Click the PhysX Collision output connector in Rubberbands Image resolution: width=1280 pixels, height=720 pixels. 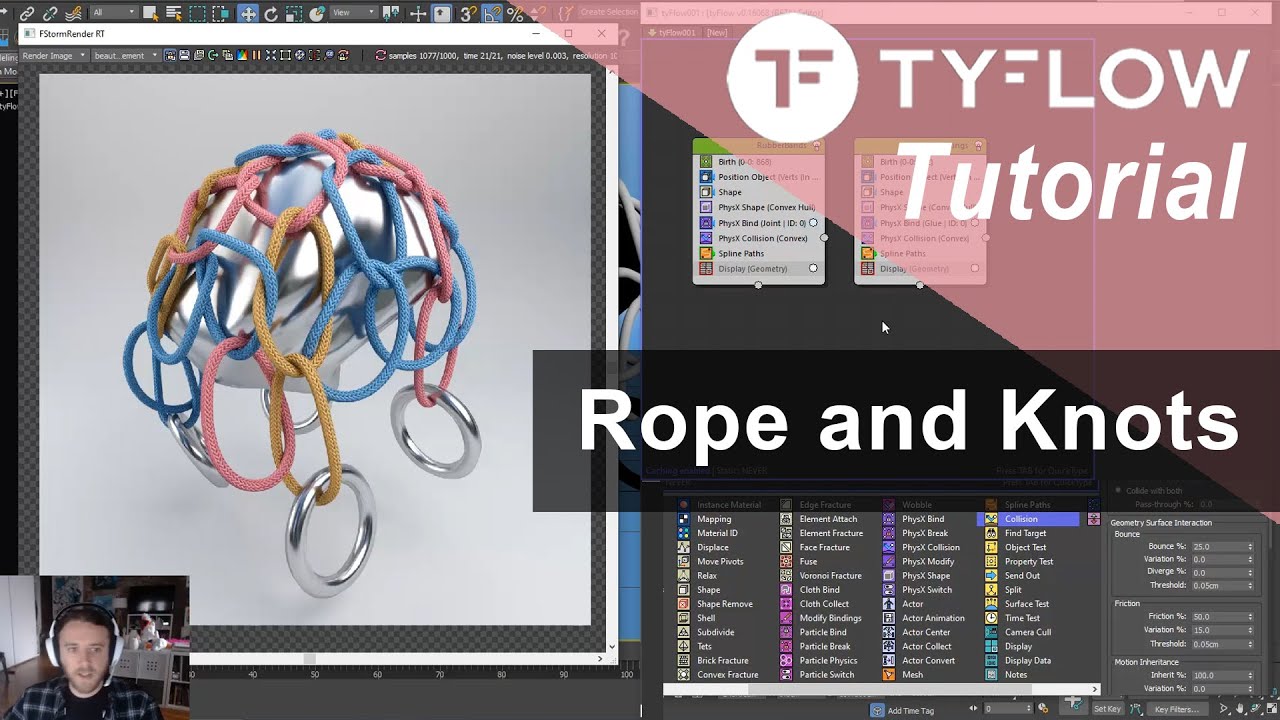(824, 238)
